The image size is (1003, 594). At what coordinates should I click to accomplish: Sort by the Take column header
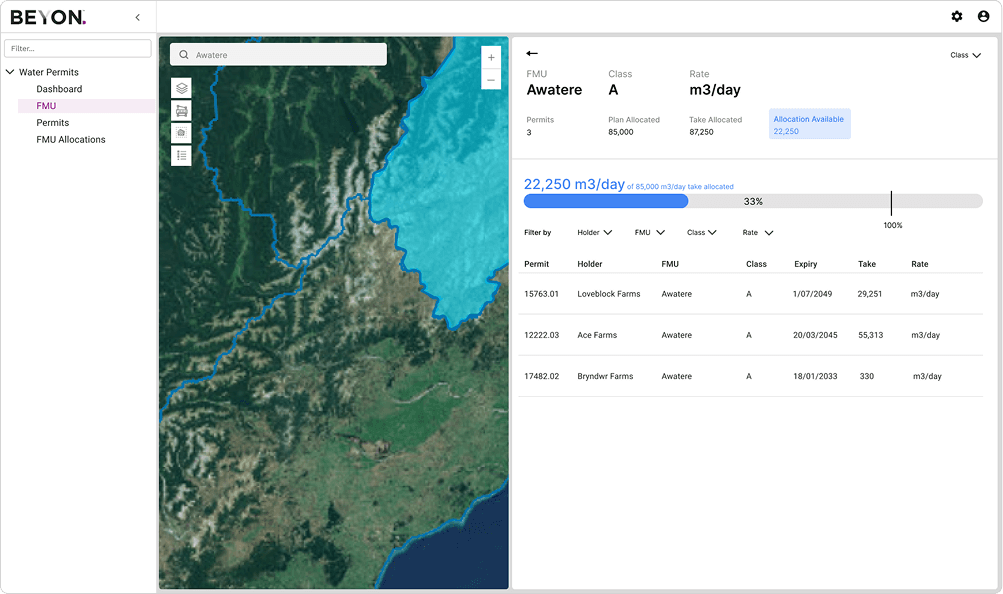[x=867, y=264]
